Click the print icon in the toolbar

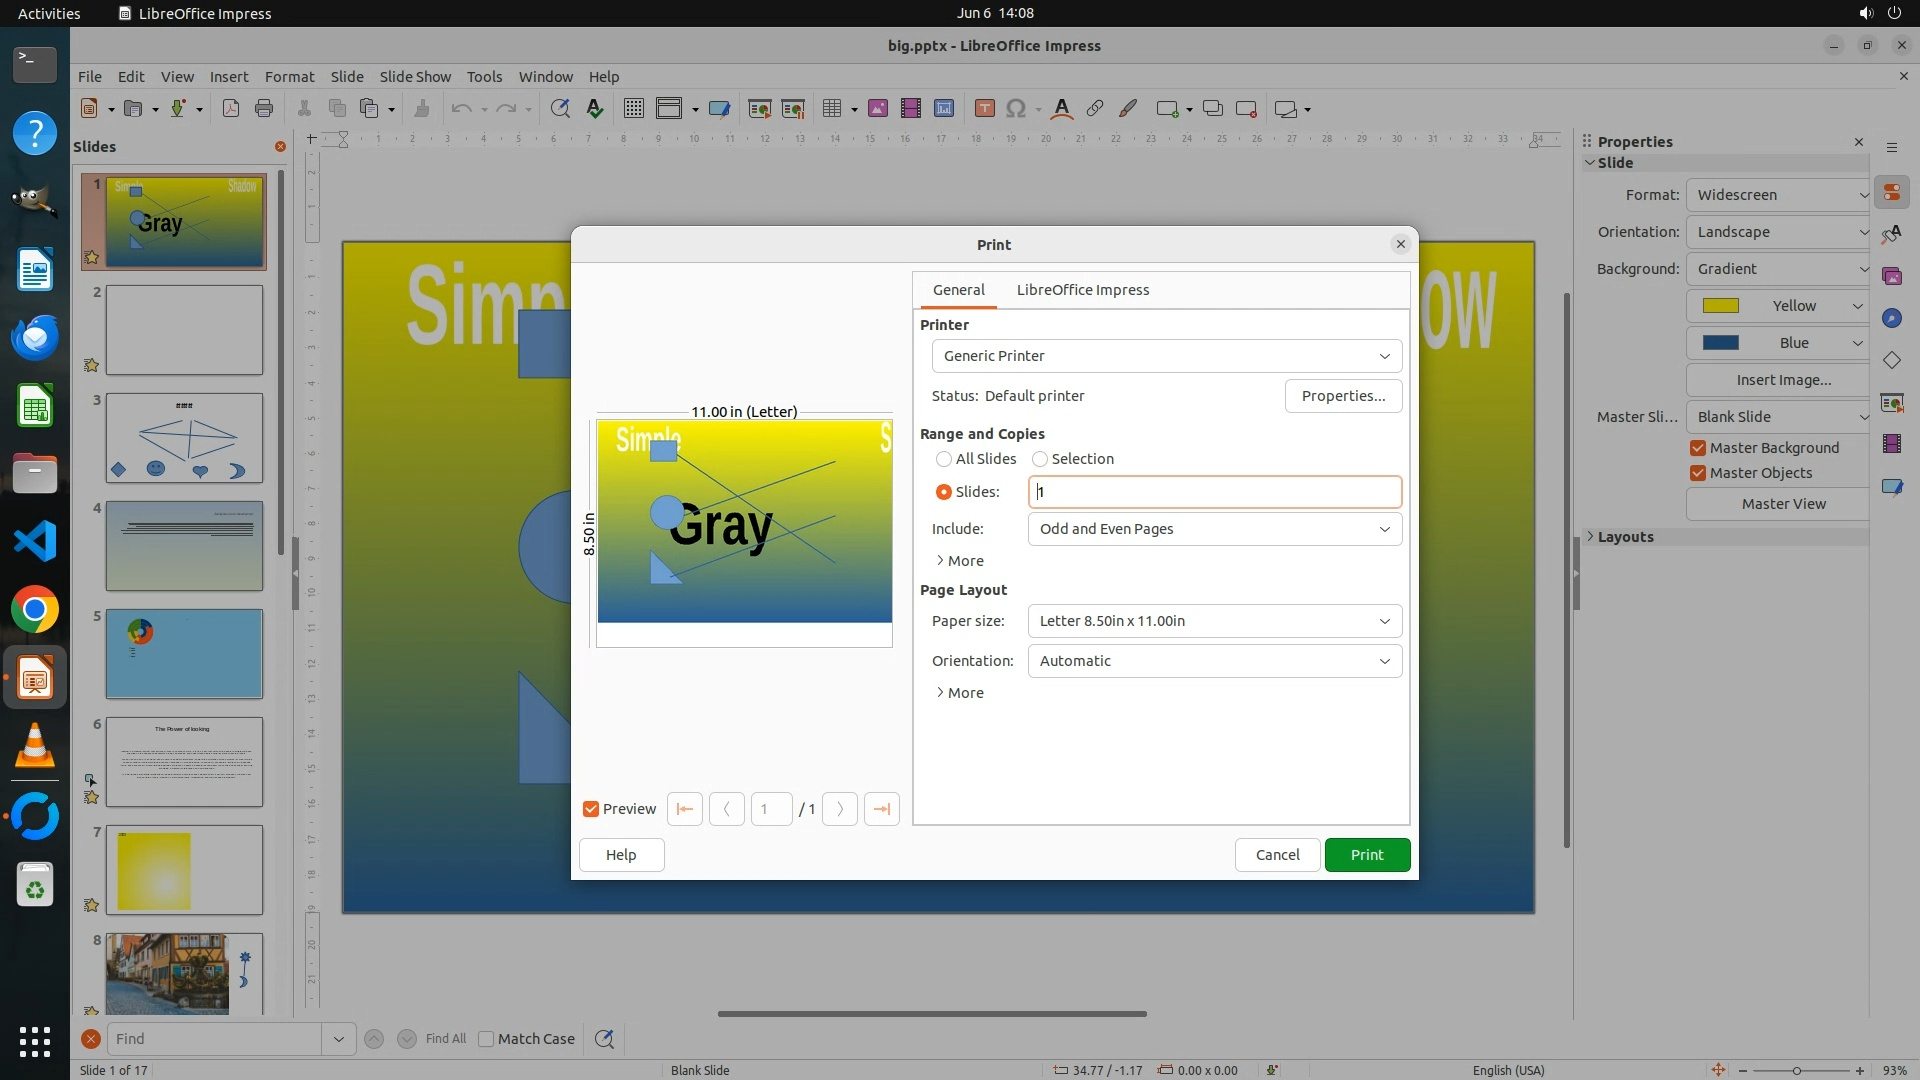(x=264, y=108)
